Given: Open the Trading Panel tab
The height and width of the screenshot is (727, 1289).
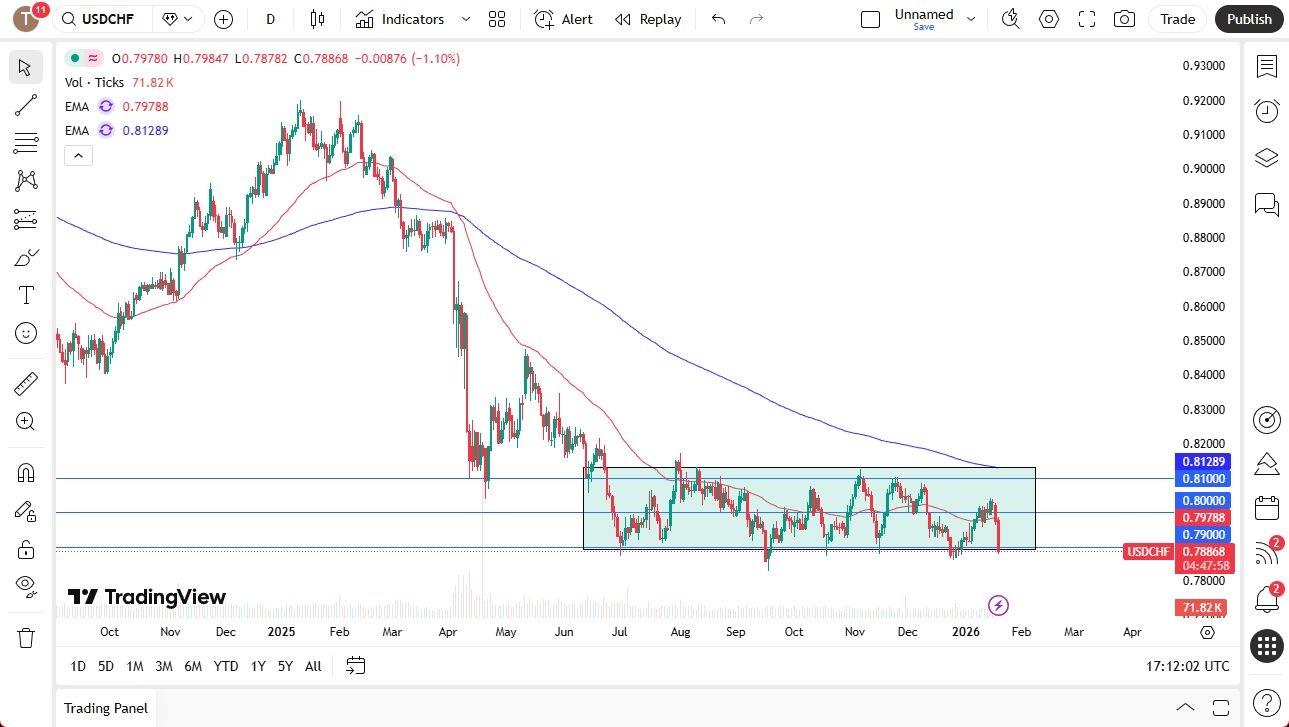Looking at the screenshot, I should click(105, 708).
